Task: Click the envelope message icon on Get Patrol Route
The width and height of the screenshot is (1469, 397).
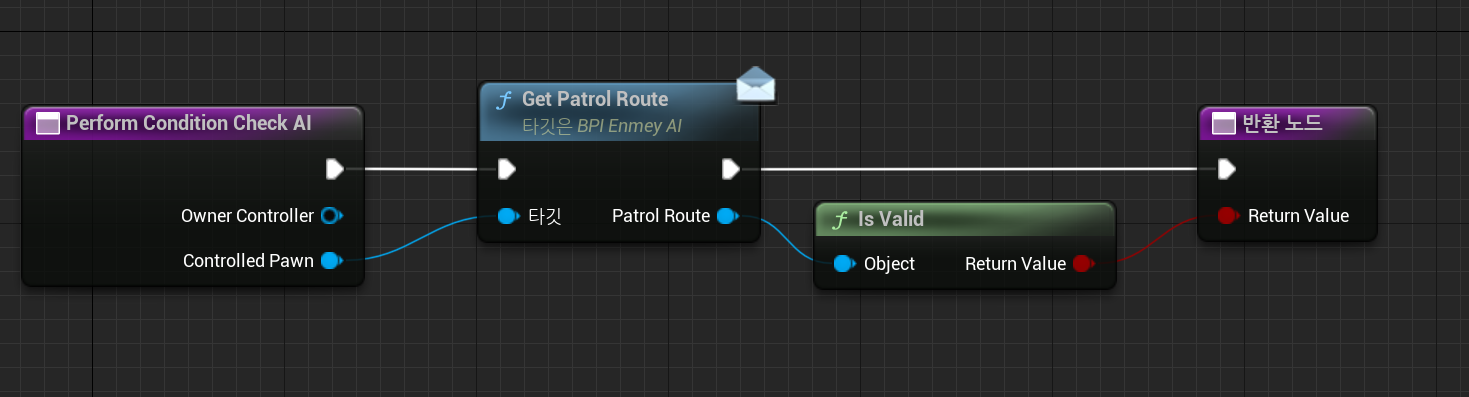Action: click(x=756, y=84)
